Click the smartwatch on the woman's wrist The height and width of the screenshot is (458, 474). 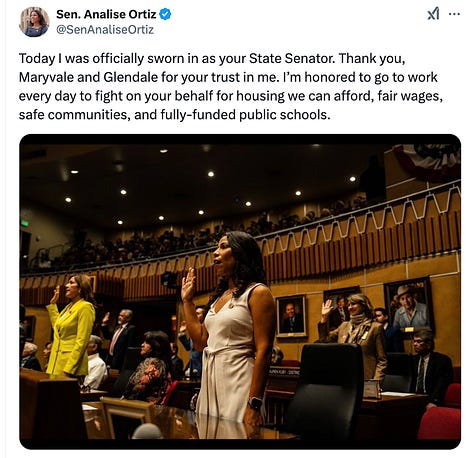[x=255, y=403]
